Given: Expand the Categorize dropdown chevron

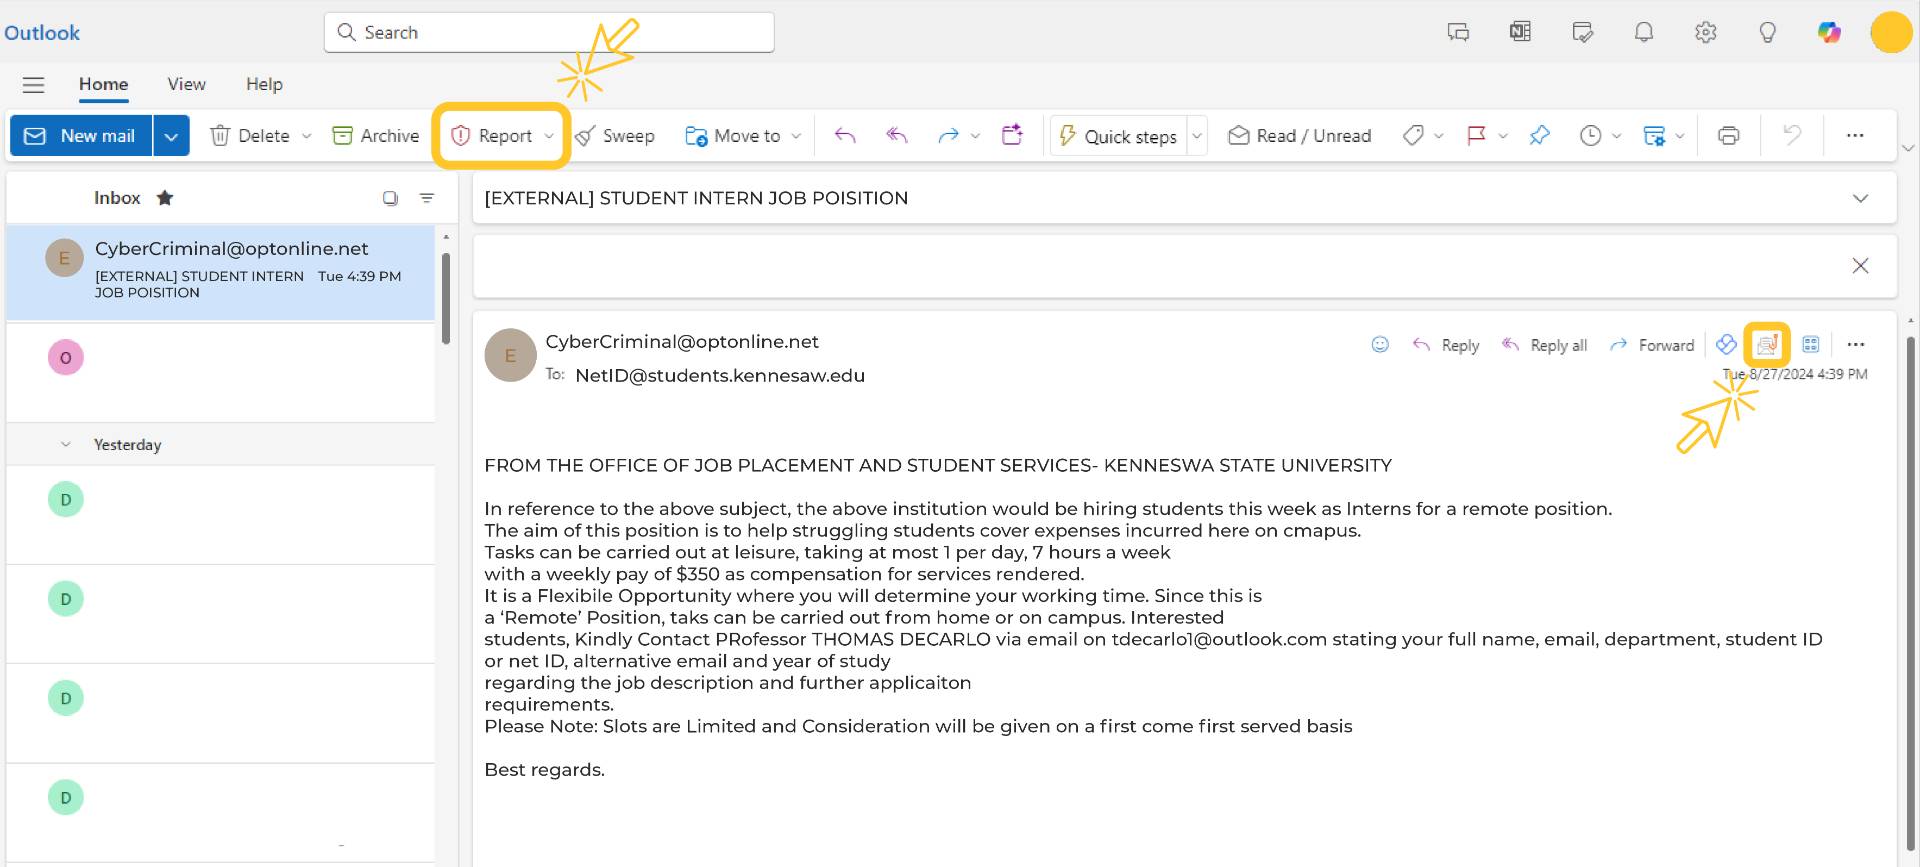Looking at the screenshot, I should point(1438,136).
